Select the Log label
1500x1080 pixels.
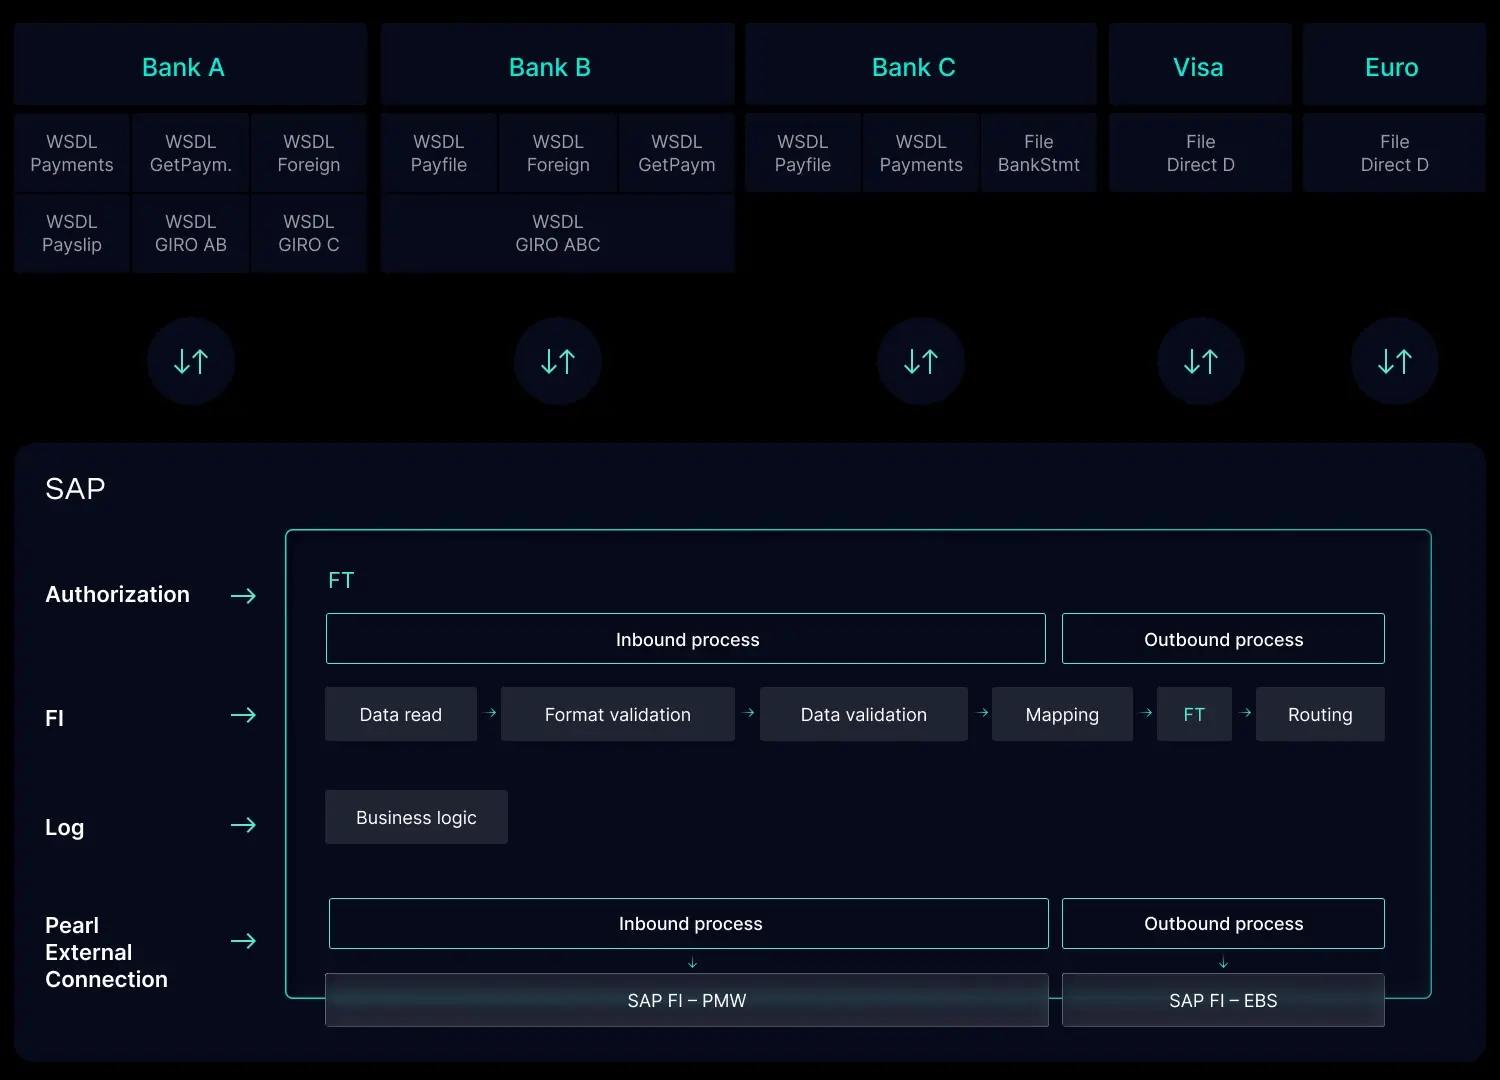tap(64, 827)
